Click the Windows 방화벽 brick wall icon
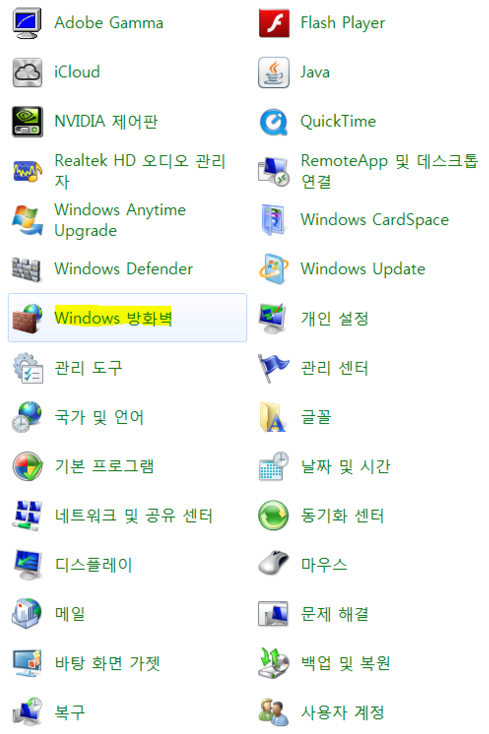 27,318
